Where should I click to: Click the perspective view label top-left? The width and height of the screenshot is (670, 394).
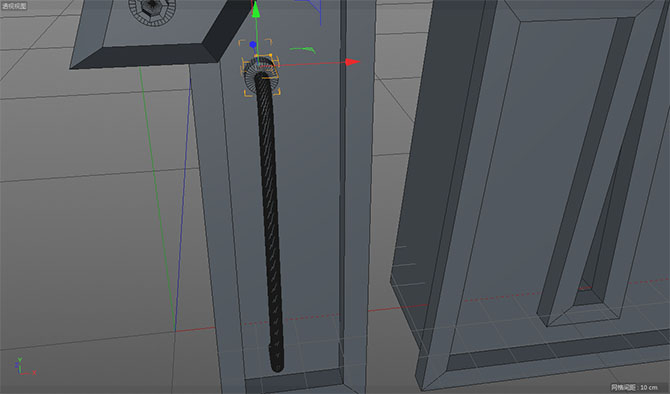[14, 6]
